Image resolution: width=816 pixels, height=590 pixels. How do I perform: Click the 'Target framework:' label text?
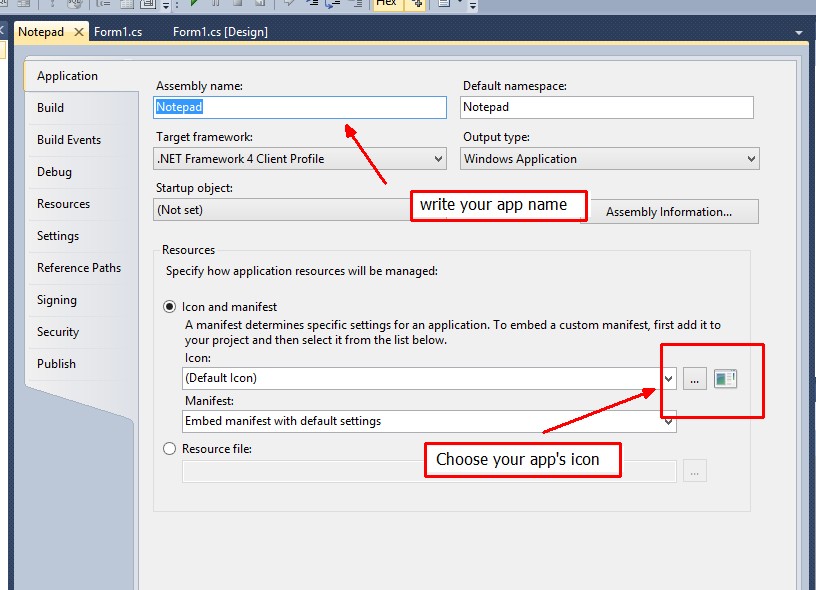coord(204,137)
